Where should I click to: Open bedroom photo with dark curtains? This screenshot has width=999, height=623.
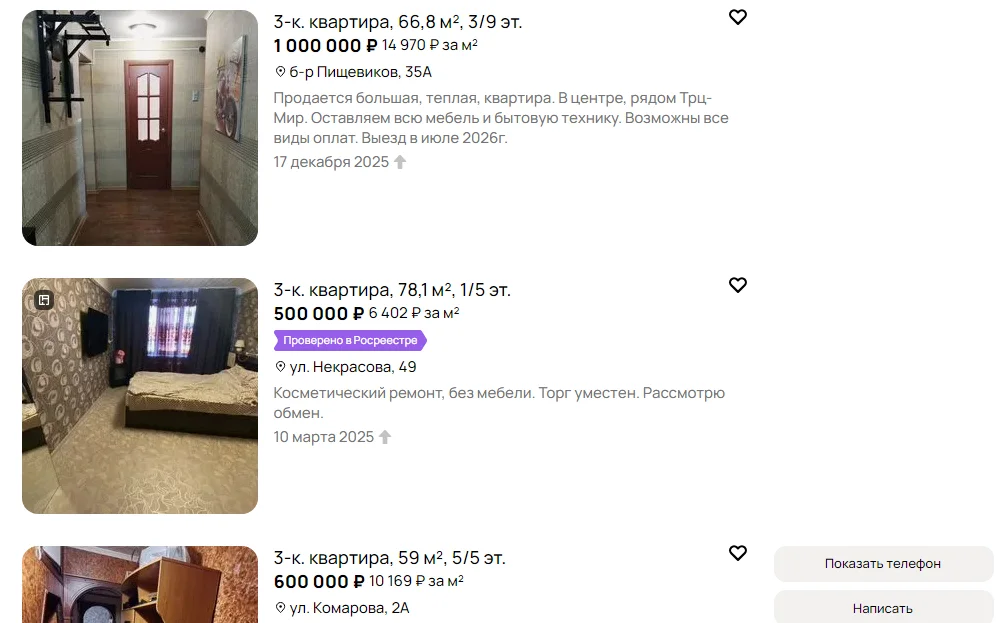coord(140,396)
